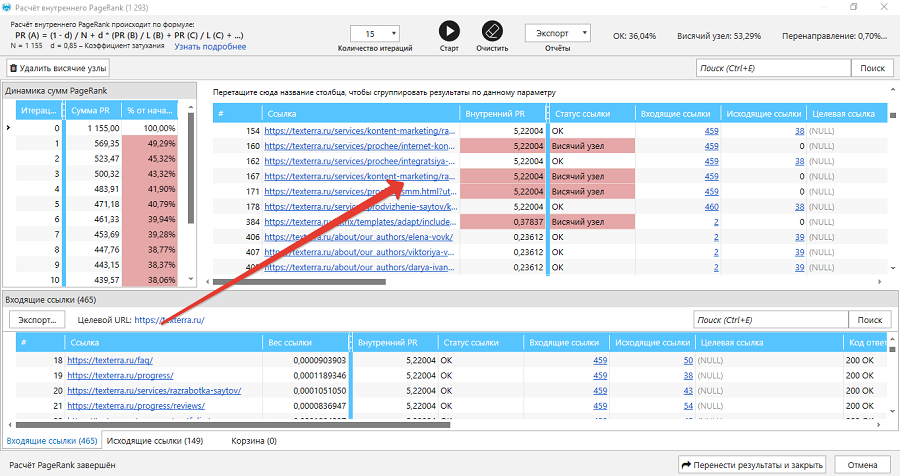Click the dynamics table vertical scrollbar thumb
The height and width of the screenshot is (476, 900).
pos(191,168)
